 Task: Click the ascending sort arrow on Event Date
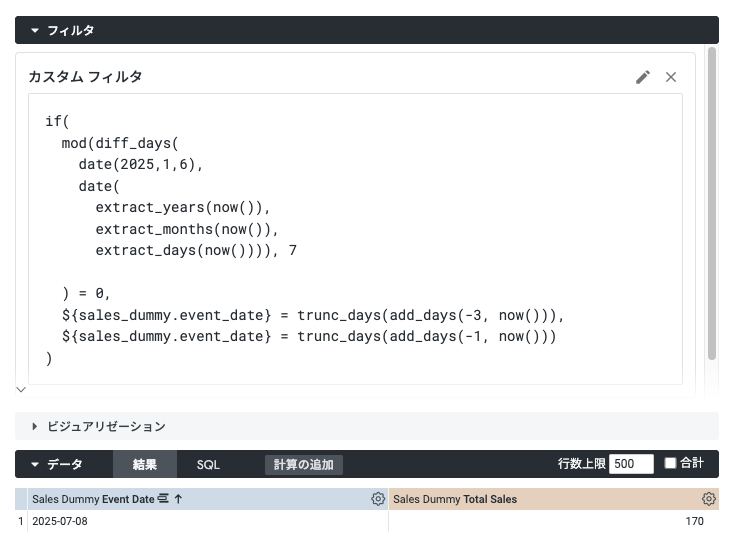pos(179,499)
